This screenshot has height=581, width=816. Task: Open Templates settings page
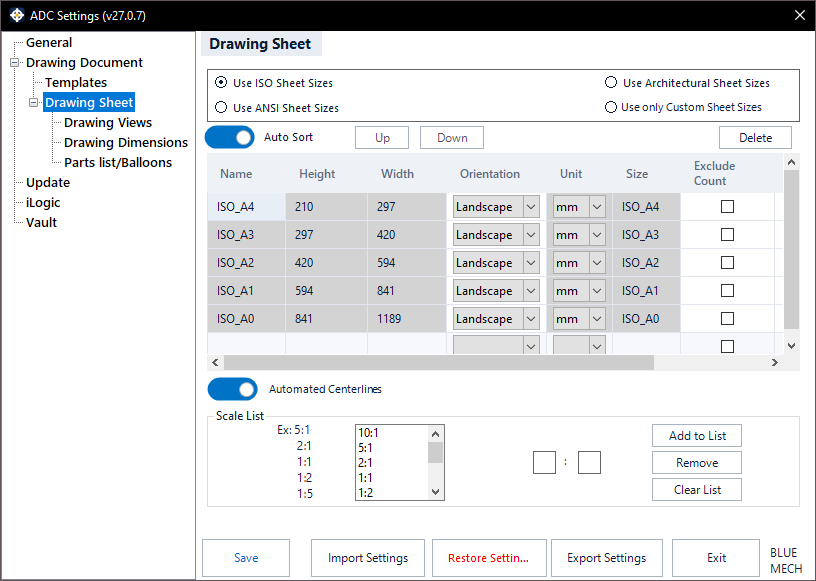tap(75, 82)
